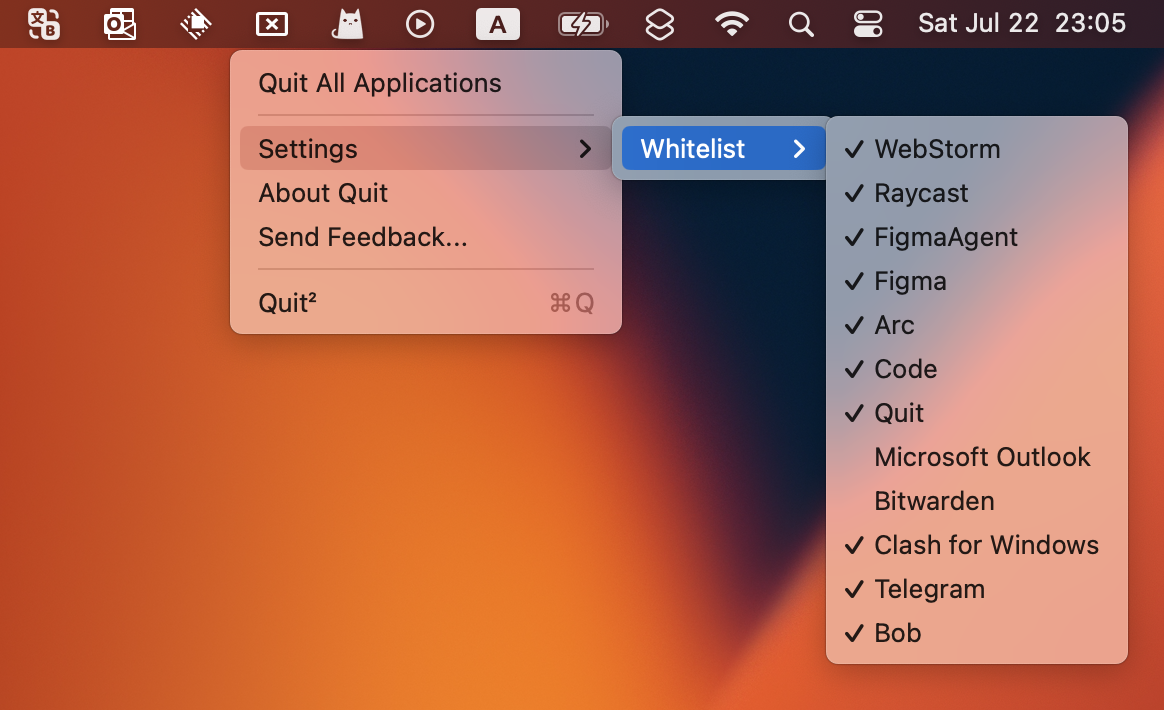Toggle FigmaAgent whitelist entry

[976, 237]
